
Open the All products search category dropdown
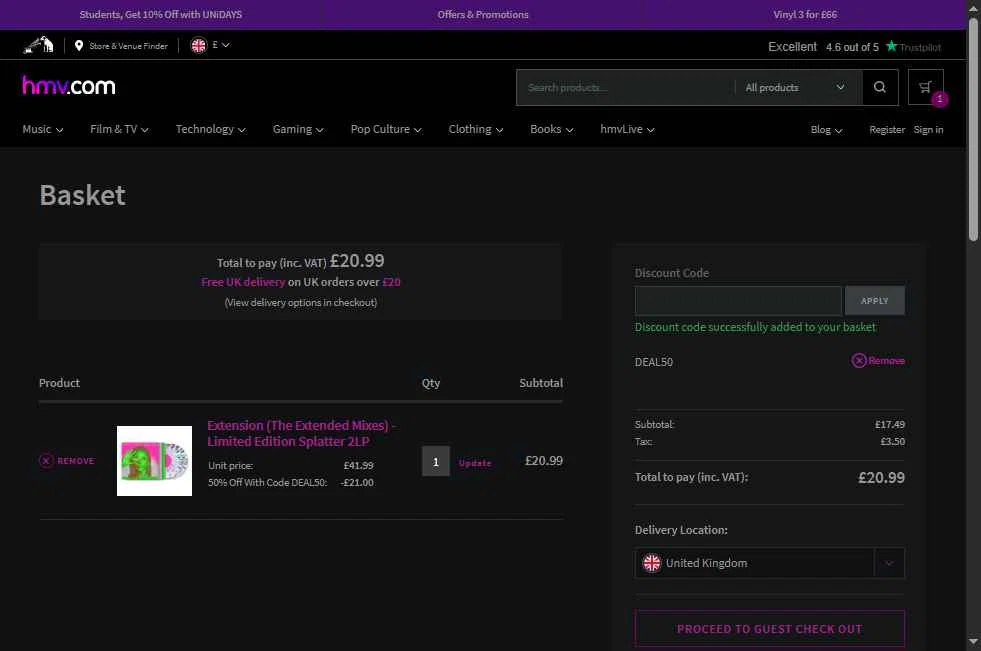(796, 88)
